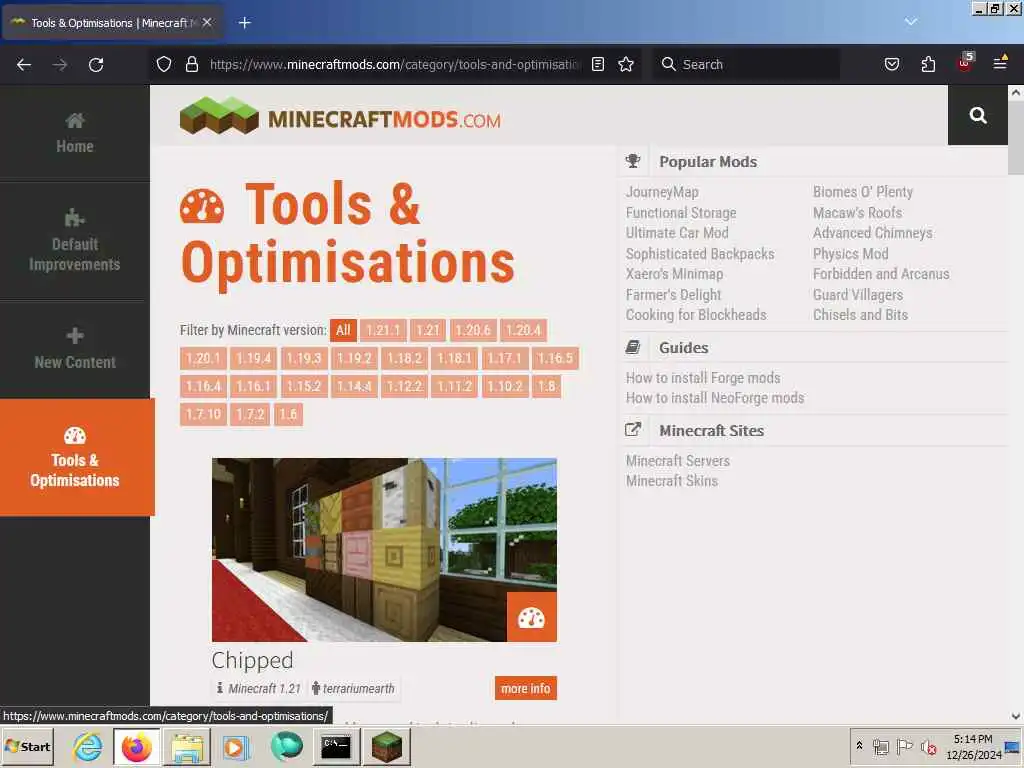Screen dimensions: 1024x768
Task: Filter by Minecraft version 1.21.1
Action: coord(383,330)
